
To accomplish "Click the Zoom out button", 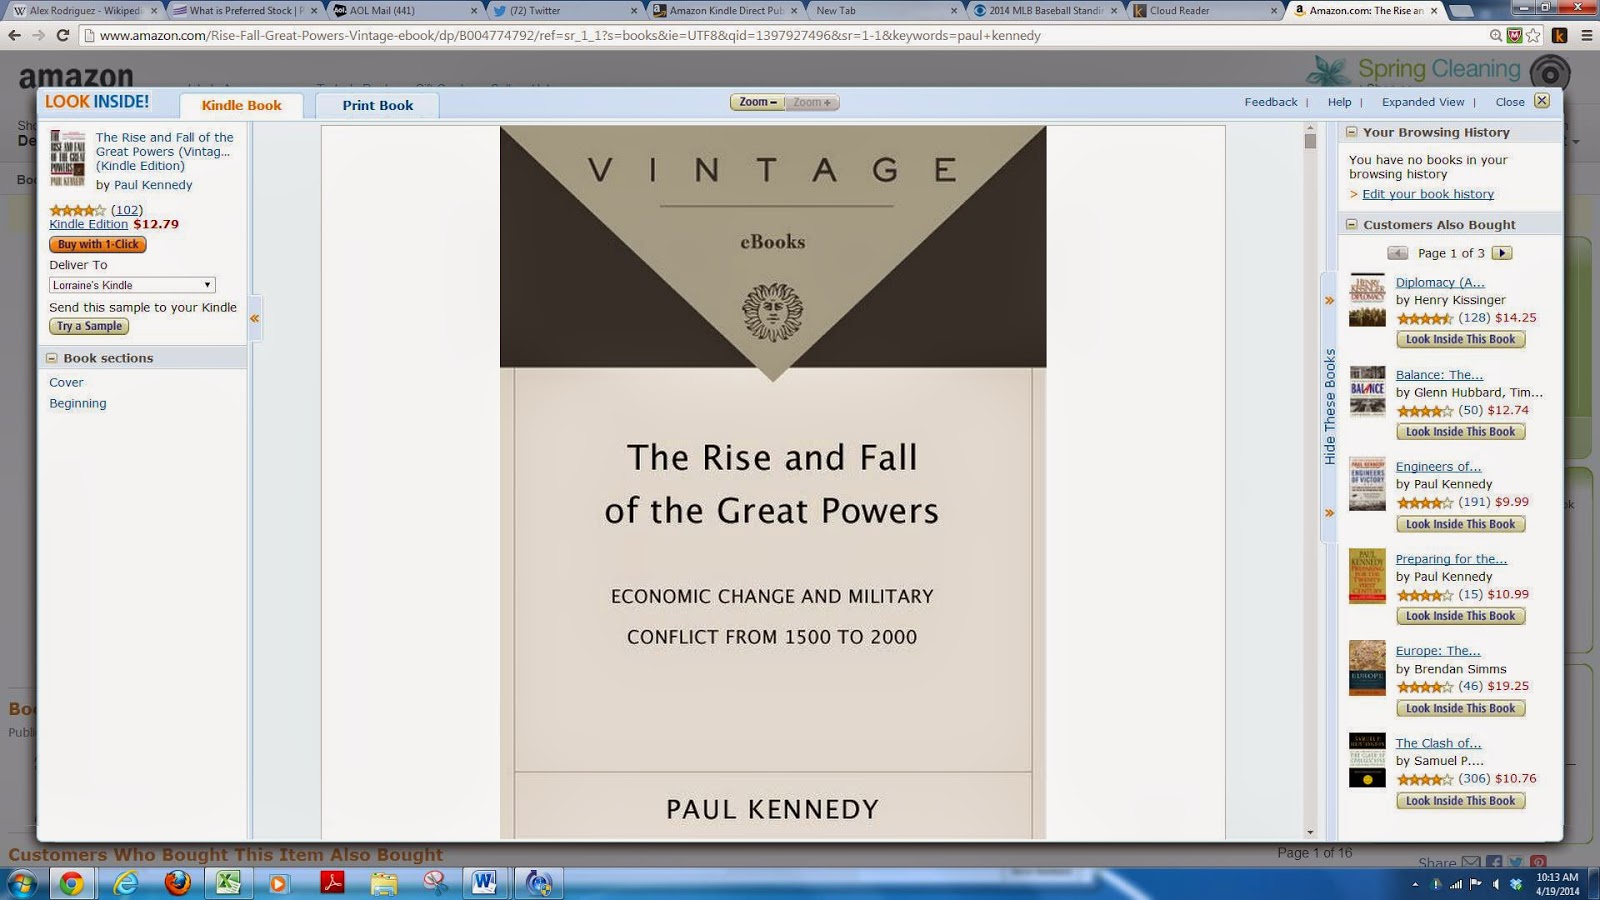I will pos(757,102).
